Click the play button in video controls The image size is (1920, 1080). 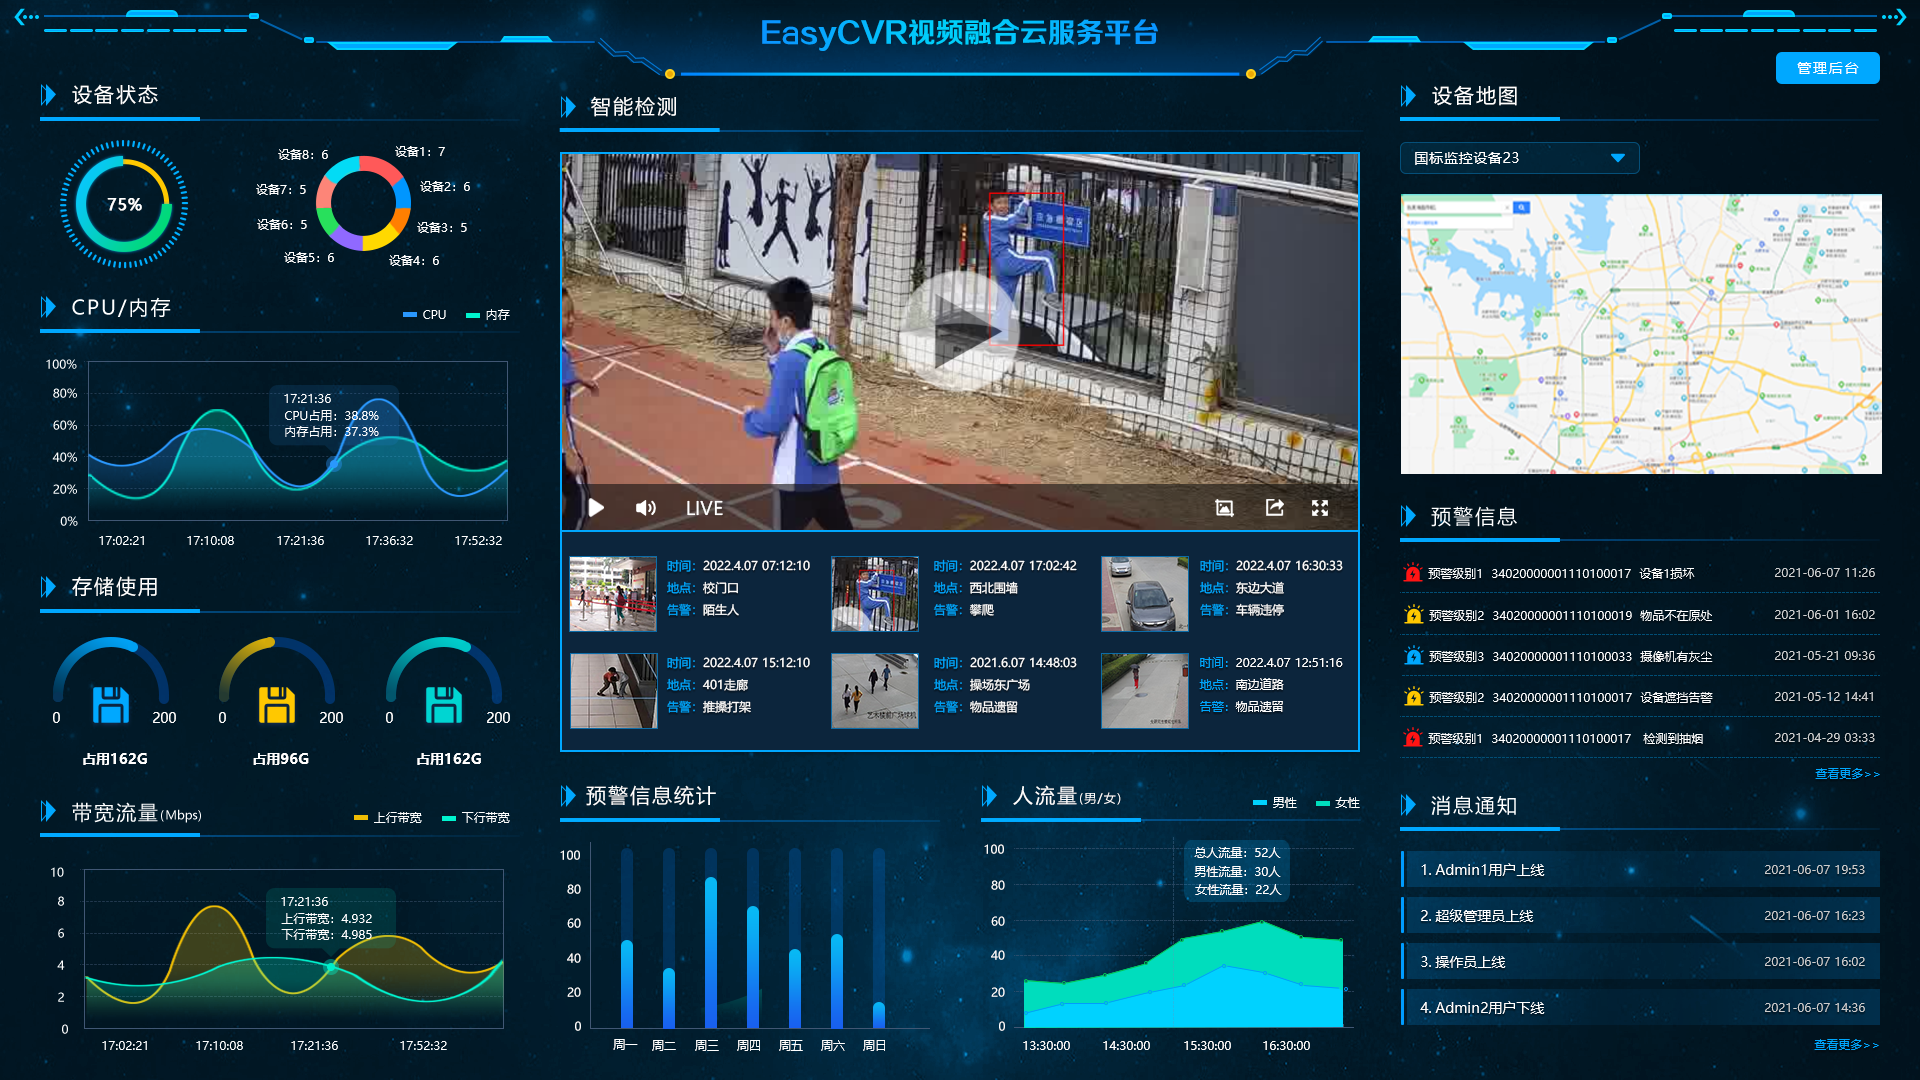tap(596, 508)
